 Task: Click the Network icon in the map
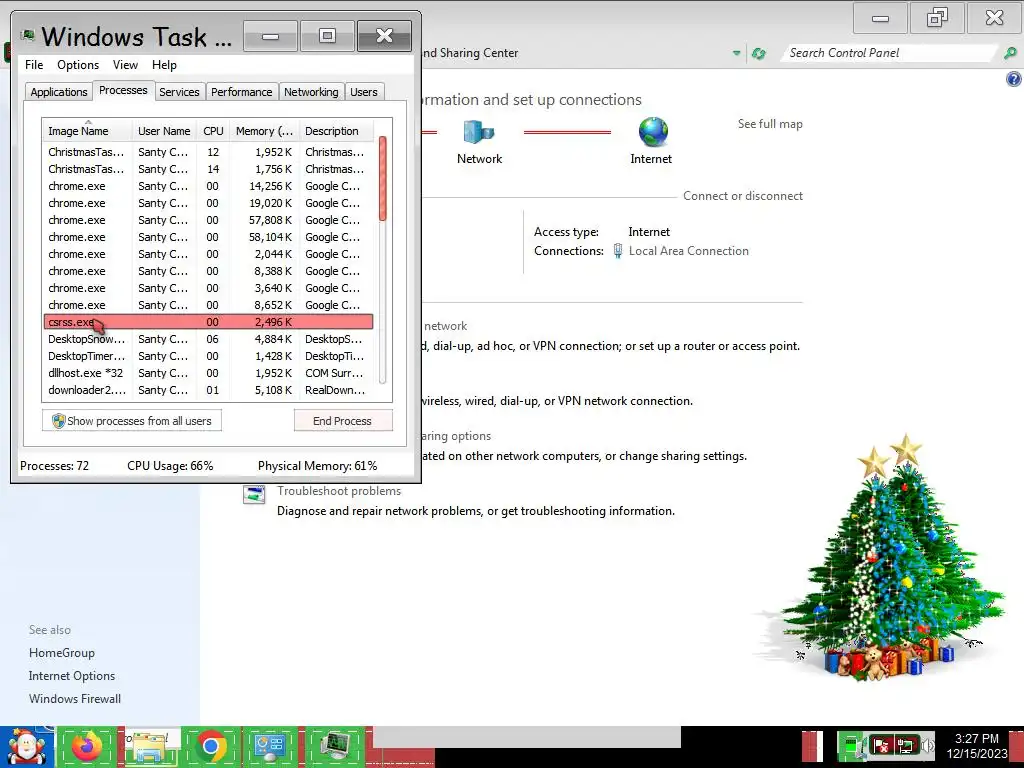coord(479,133)
